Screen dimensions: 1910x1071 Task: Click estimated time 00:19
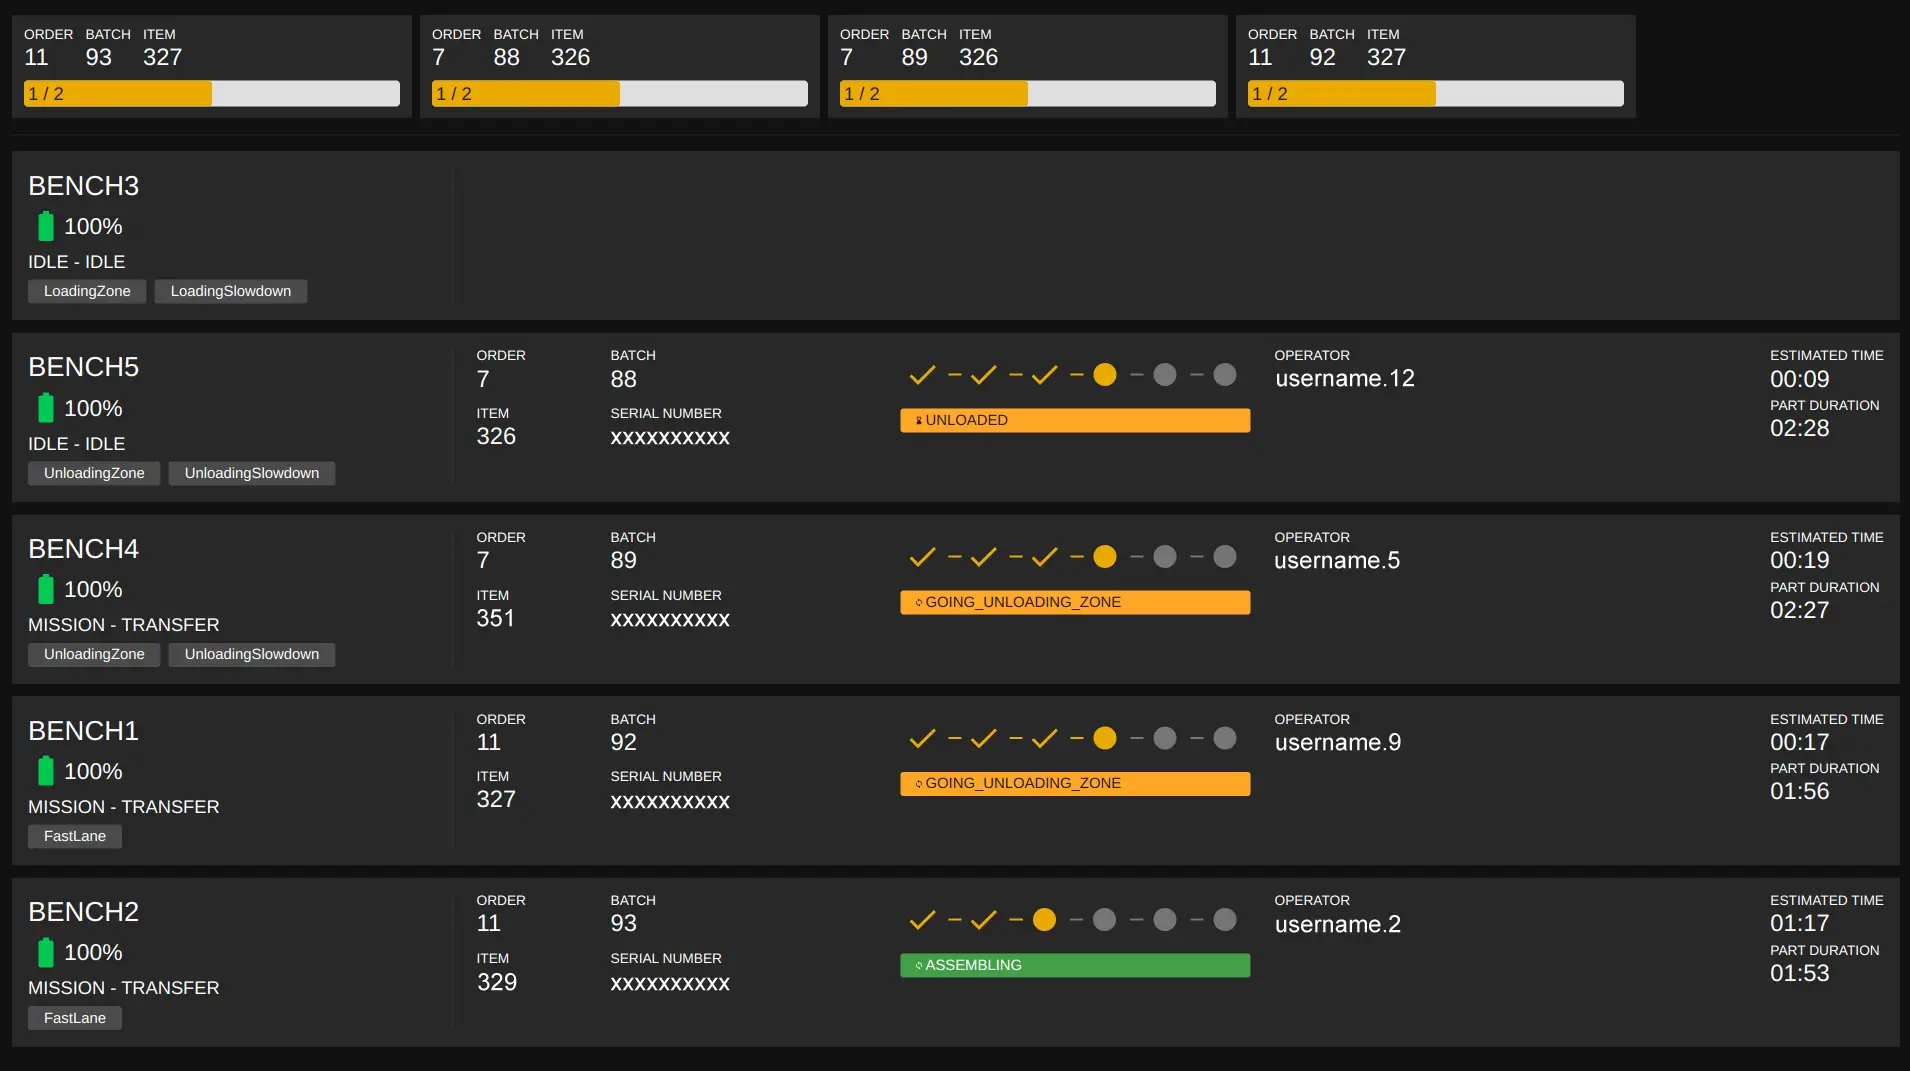1800,561
